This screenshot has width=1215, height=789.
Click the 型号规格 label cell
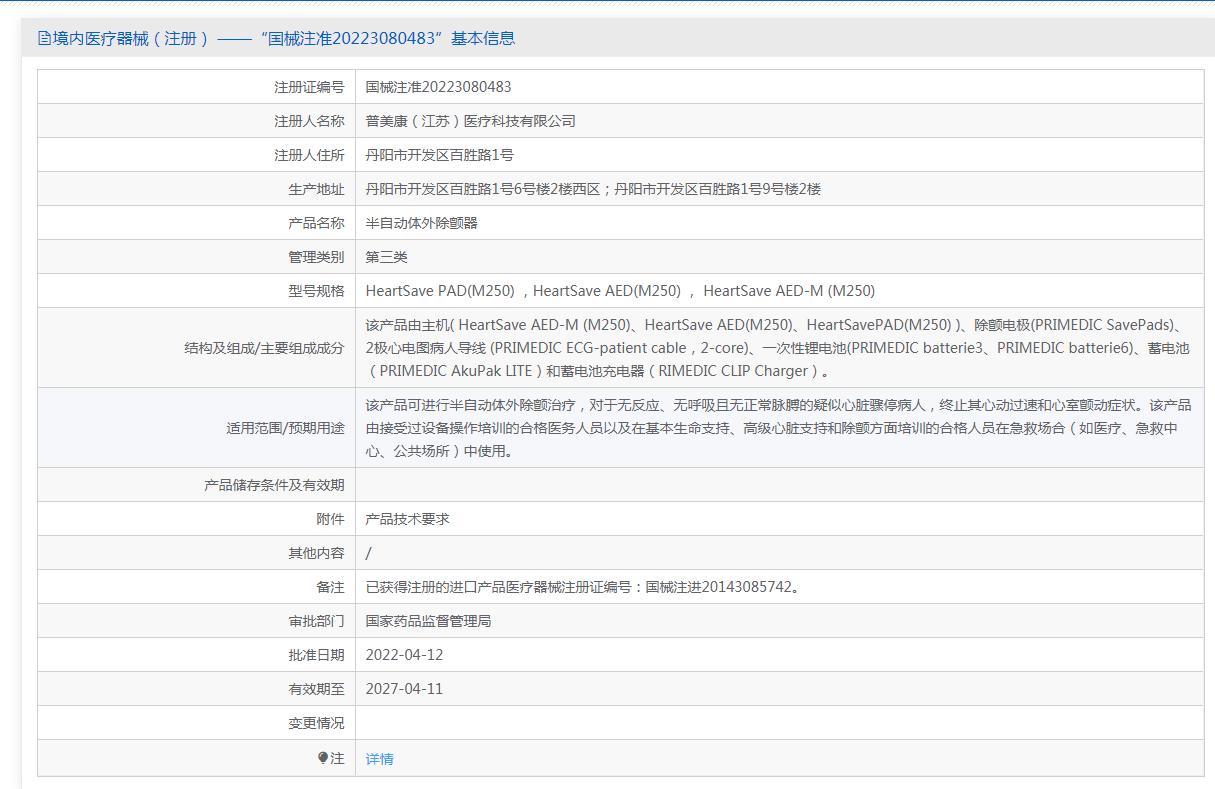pyautogui.click(x=196, y=291)
